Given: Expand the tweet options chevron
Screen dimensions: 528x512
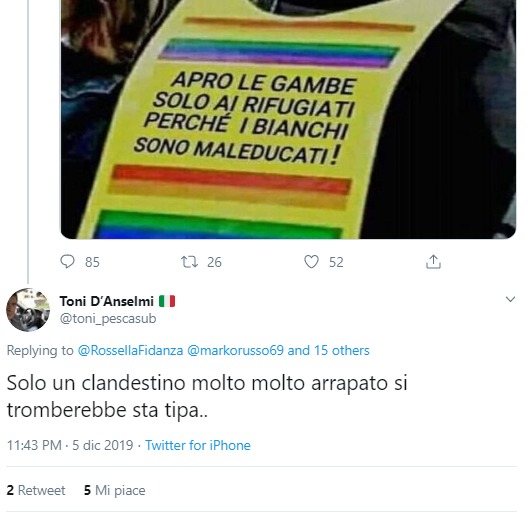Looking at the screenshot, I should [510, 299].
